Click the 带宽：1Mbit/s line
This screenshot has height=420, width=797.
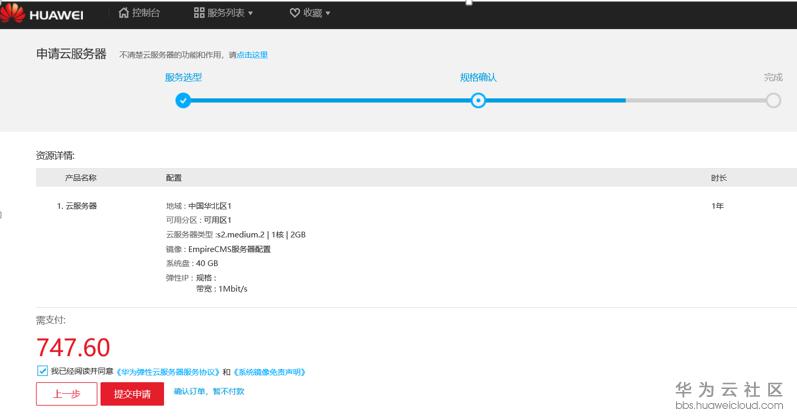point(222,289)
